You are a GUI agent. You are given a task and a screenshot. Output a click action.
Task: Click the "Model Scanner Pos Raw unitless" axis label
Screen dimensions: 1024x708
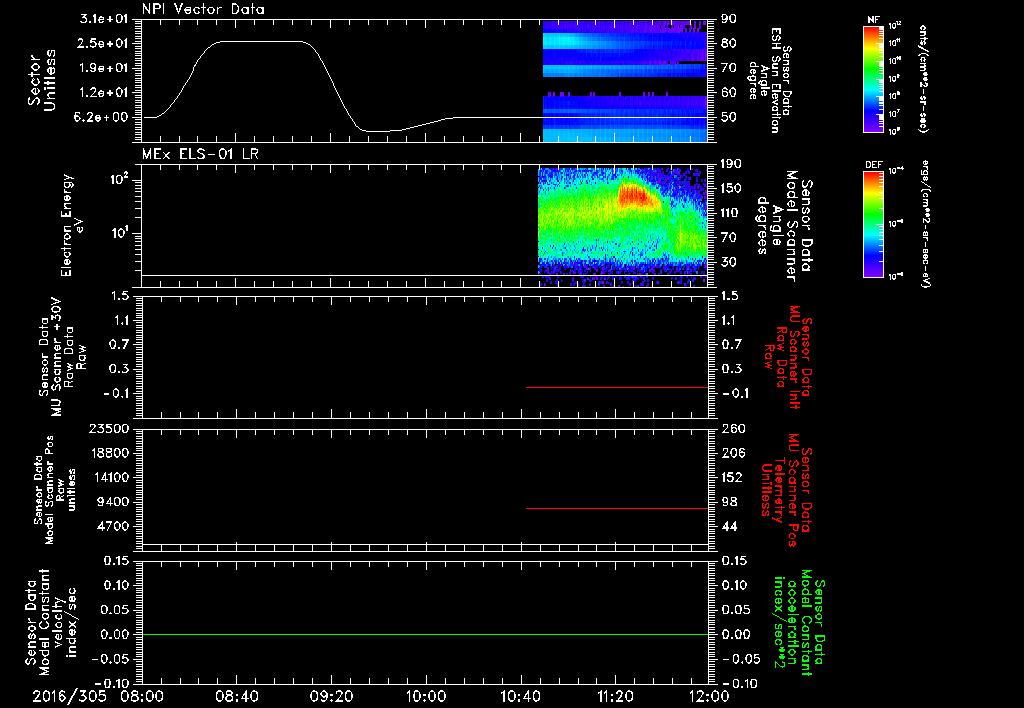(x=54, y=490)
